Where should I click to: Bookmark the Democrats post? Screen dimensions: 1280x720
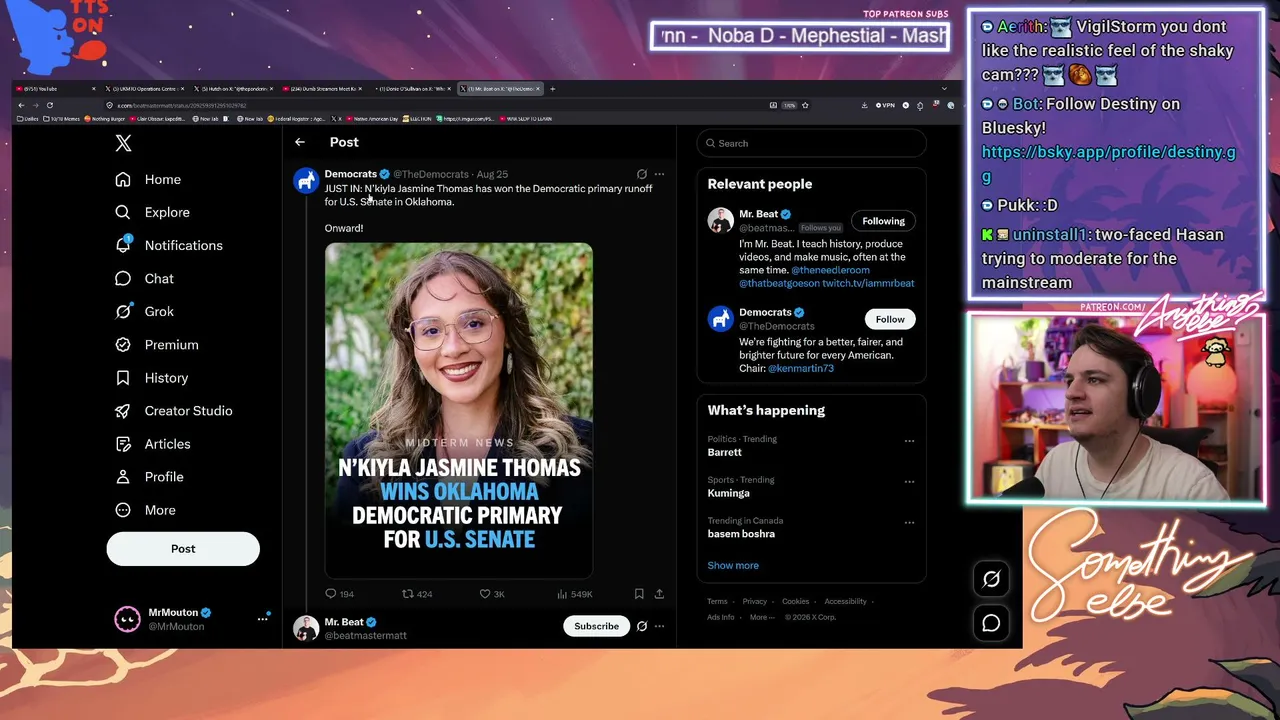pos(639,594)
